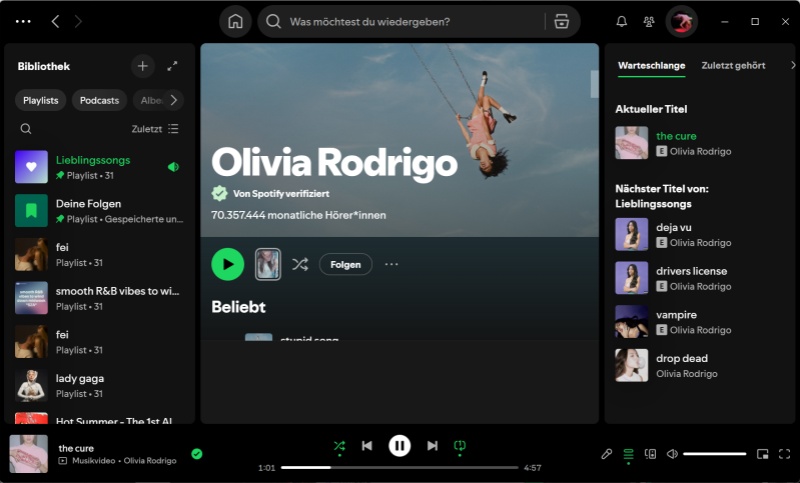Expand the Bibliothek panel with arrows icon

click(172, 66)
